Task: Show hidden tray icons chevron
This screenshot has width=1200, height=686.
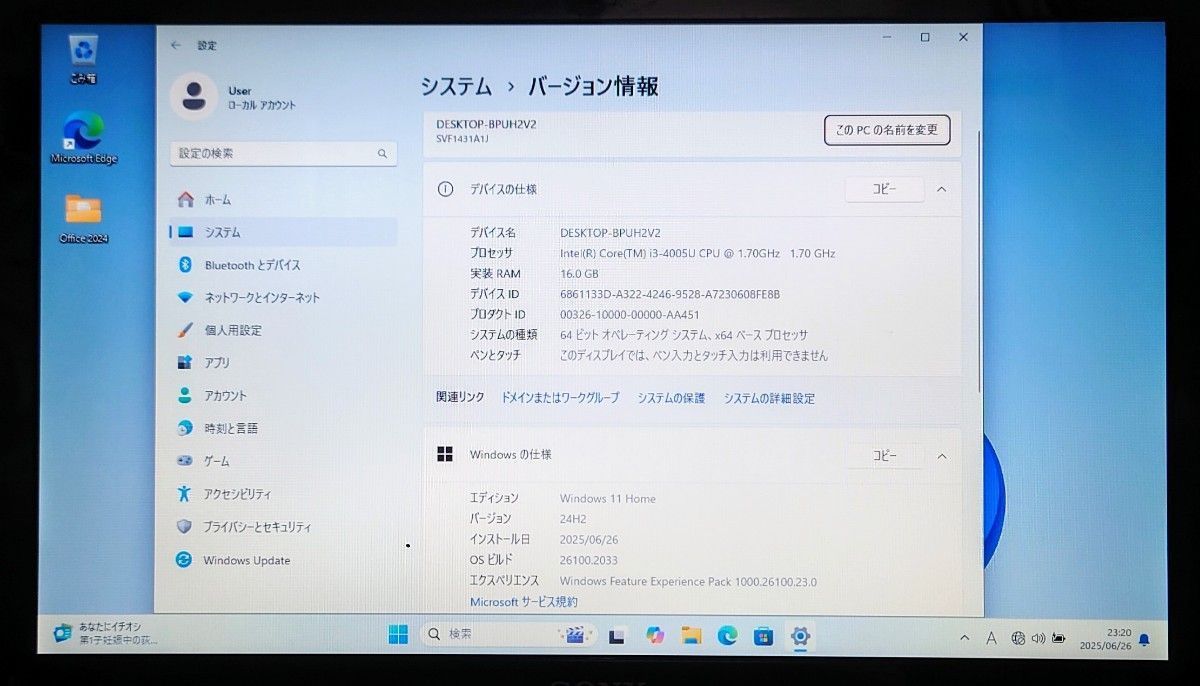Action: [x=965, y=638]
